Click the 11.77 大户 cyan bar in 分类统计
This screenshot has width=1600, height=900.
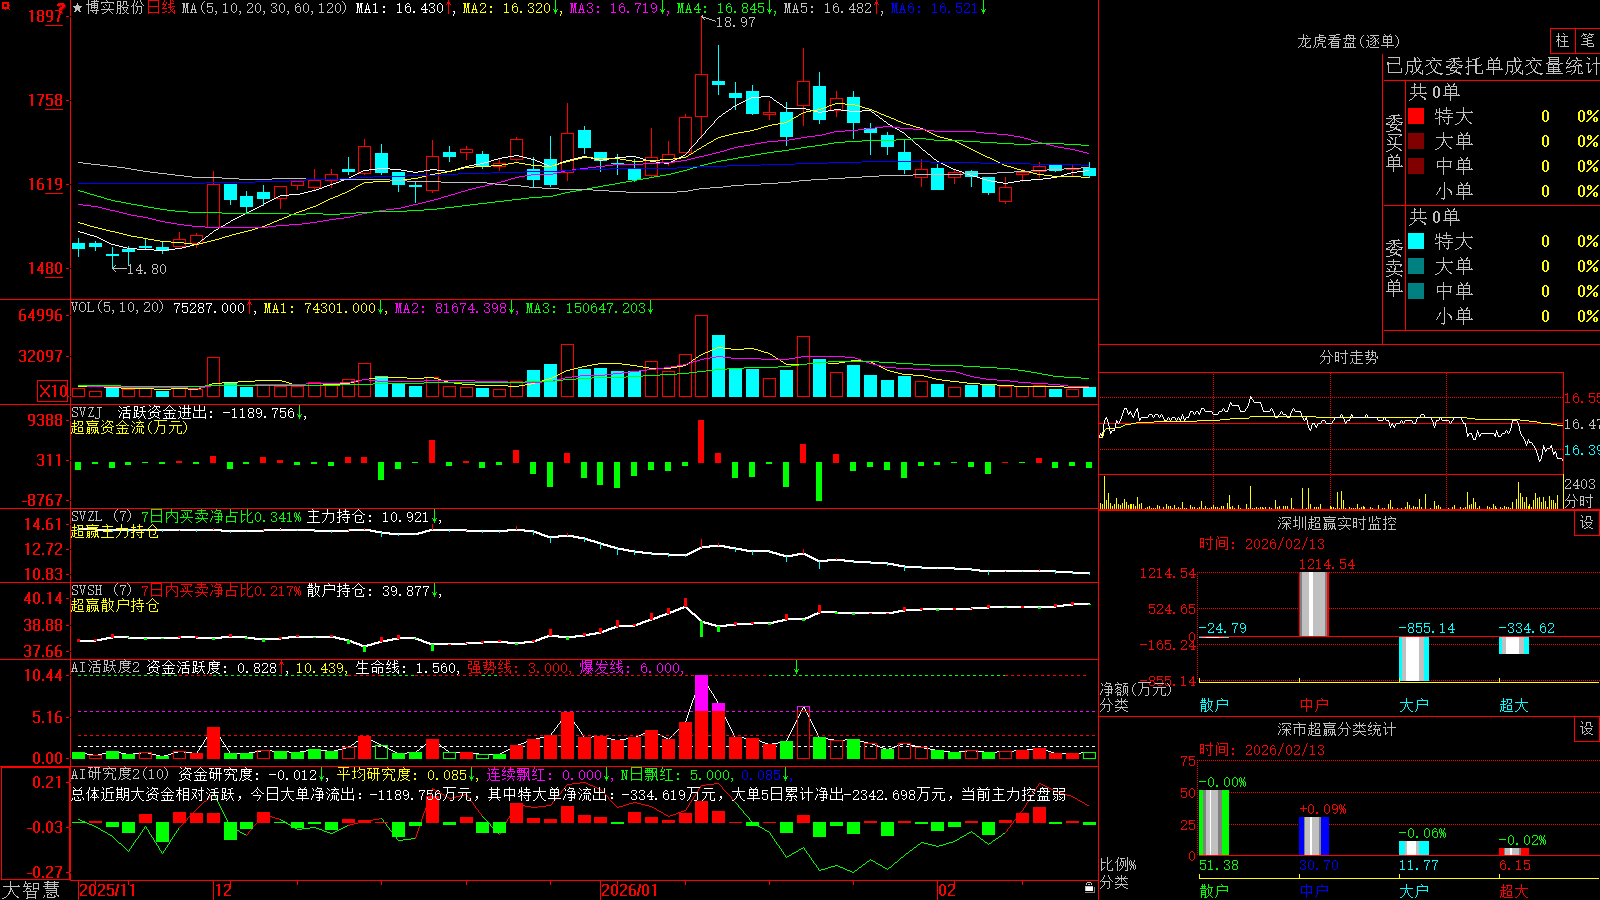click(x=1414, y=849)
